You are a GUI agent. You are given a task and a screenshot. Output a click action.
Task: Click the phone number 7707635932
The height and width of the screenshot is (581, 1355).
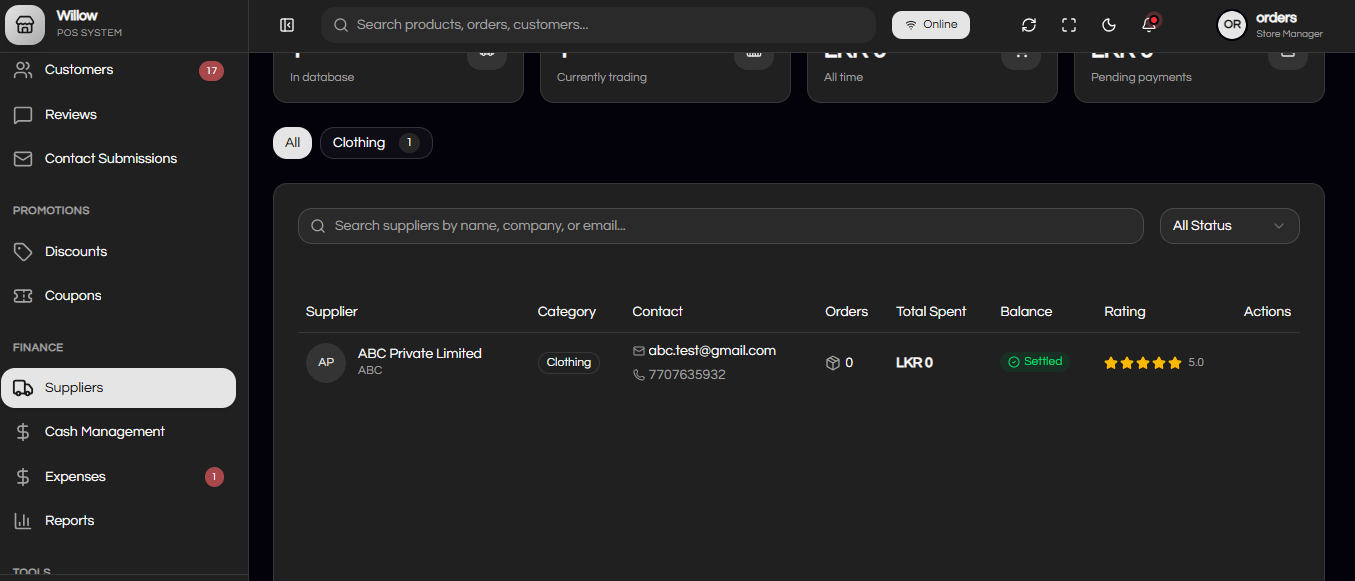[x=687, y=375]
